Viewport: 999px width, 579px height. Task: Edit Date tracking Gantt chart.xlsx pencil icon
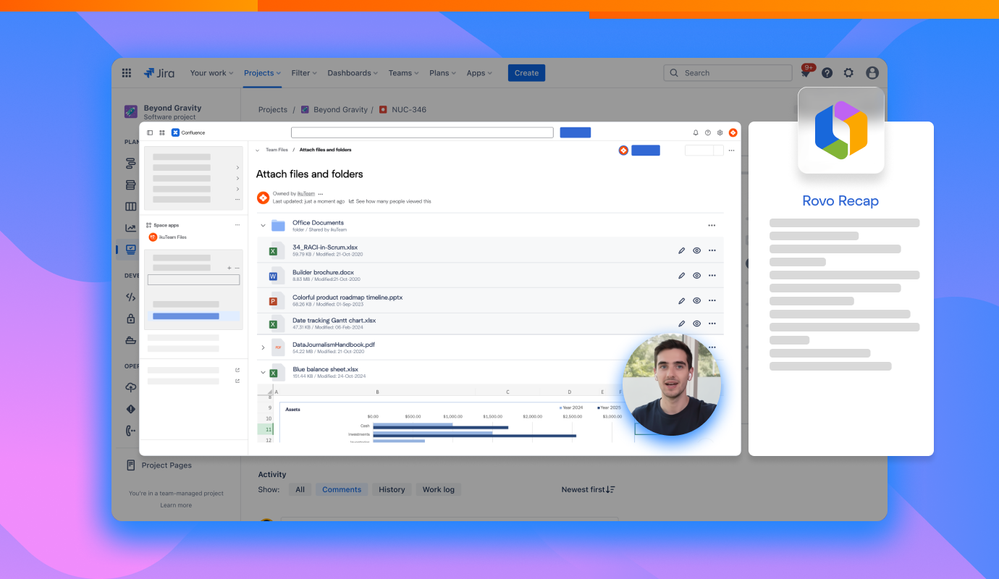pyautogui.click(x=682, y=324)
